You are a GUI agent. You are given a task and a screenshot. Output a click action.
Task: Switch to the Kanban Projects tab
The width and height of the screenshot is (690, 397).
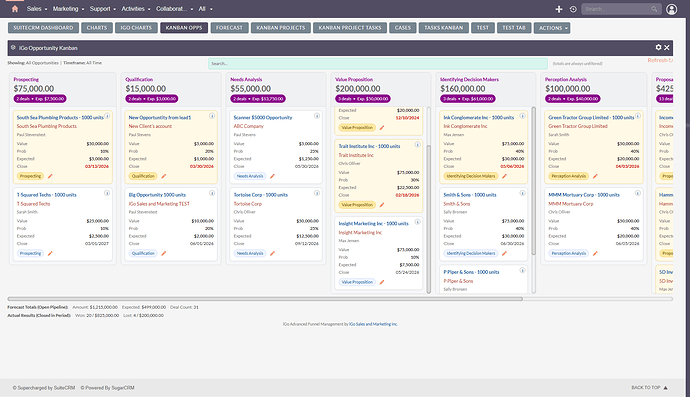click(x=281, y=28)
